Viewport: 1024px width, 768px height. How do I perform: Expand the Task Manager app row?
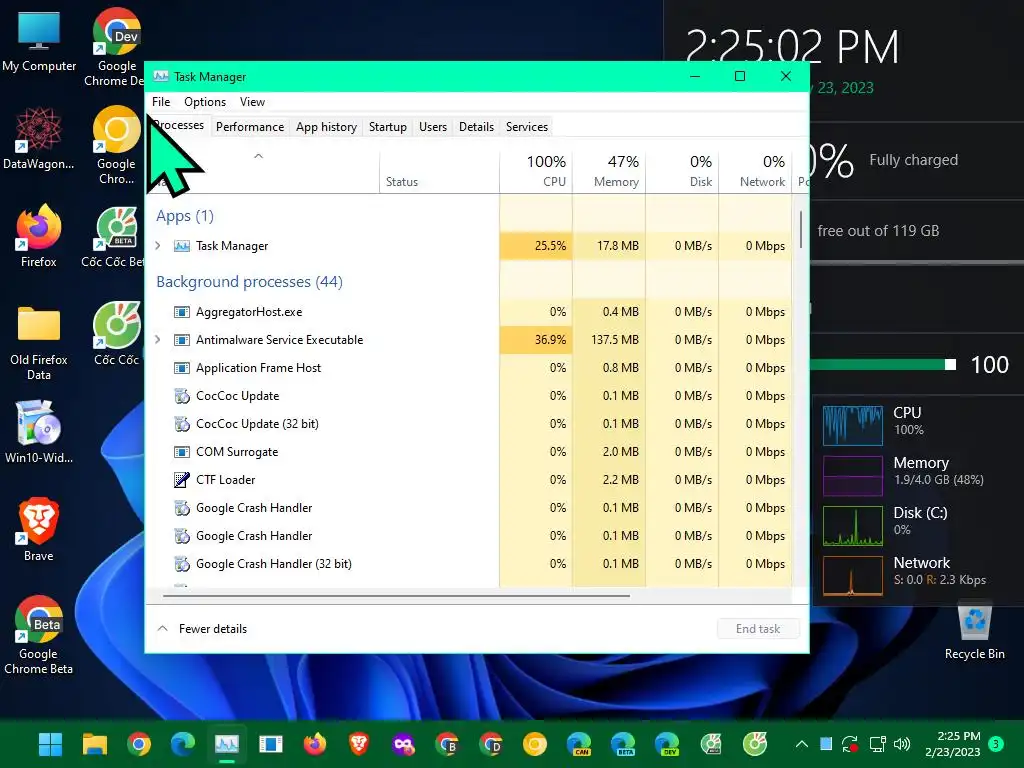tap(158, 246)
